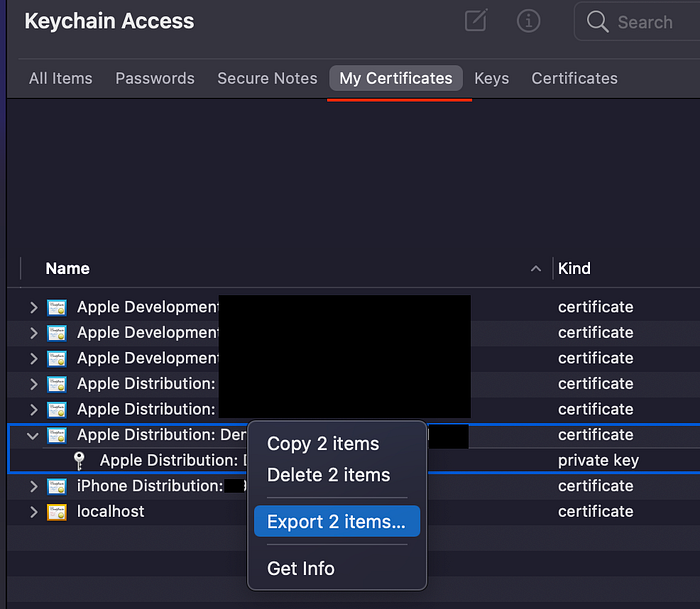Click the second Apple Distribution certificate icon
The height and width of the screenshot is (609, 700).
(57, 409)
